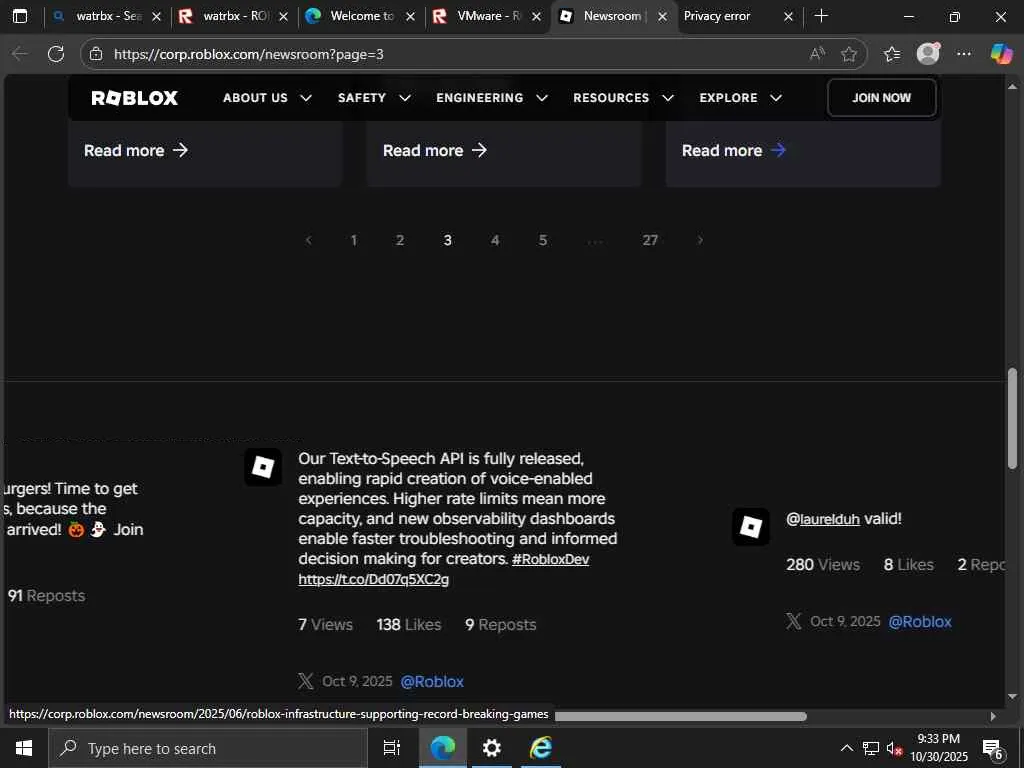Click the scrollbar down arrow

point(1012,697)
